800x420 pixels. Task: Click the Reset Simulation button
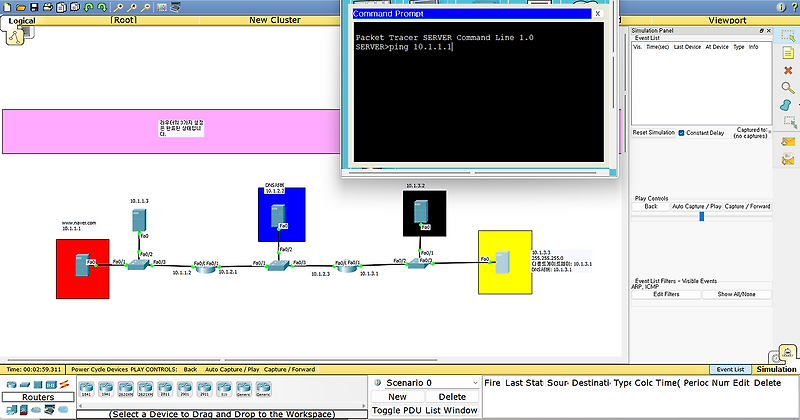[654, 133]
